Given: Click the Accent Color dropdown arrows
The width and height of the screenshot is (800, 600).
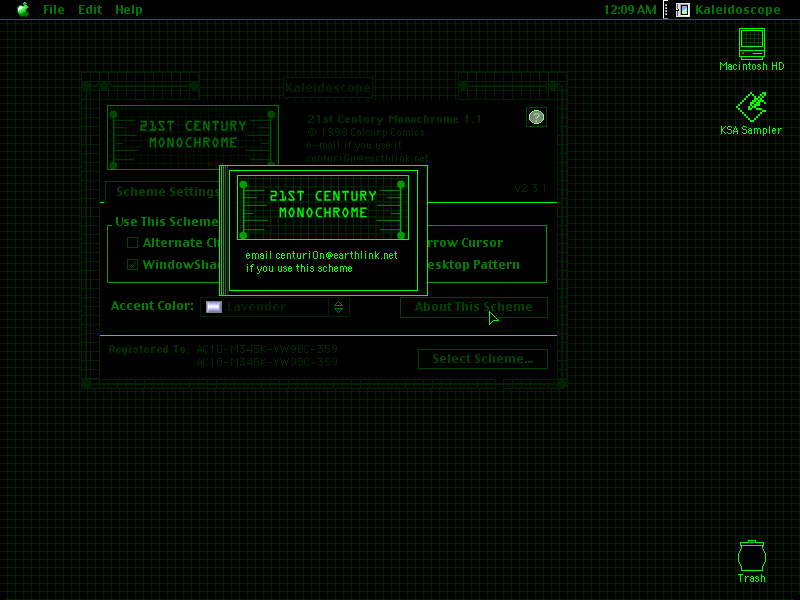Looking at the screenshot, I should [x=338, y=307].
